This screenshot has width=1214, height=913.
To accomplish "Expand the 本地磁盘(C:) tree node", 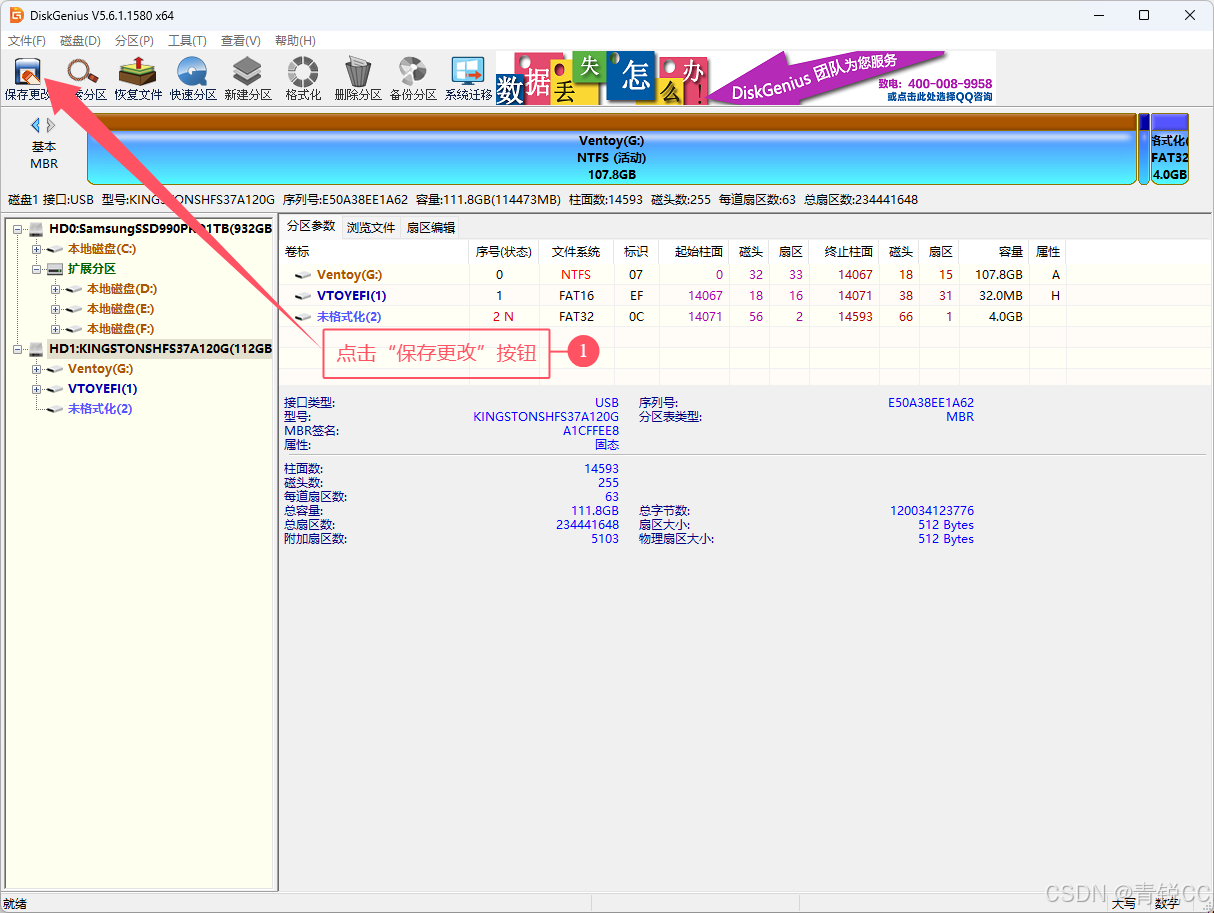I will [37, 249].
